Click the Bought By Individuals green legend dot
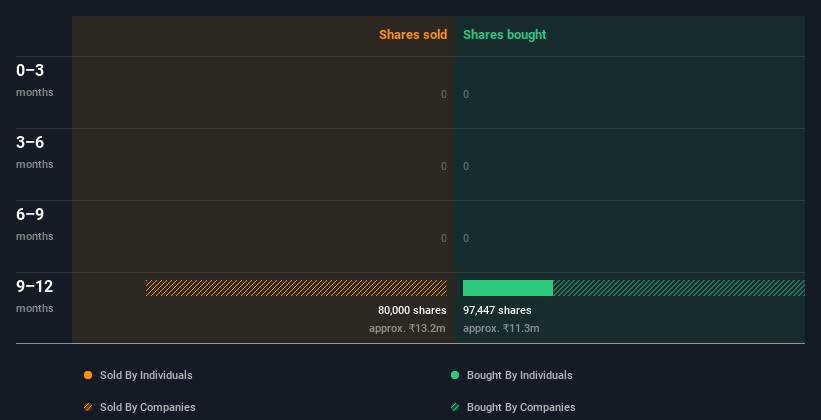Screen dimensions: 821x420 coord(455,375)
